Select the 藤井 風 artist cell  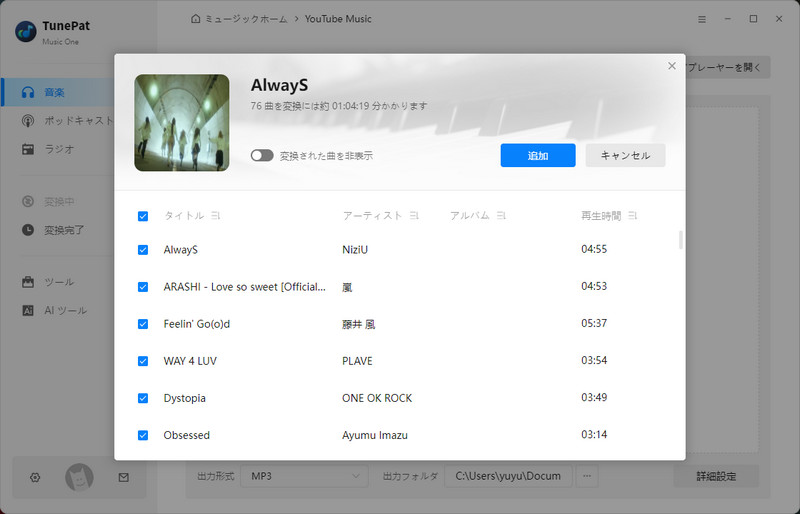[358, 324]
